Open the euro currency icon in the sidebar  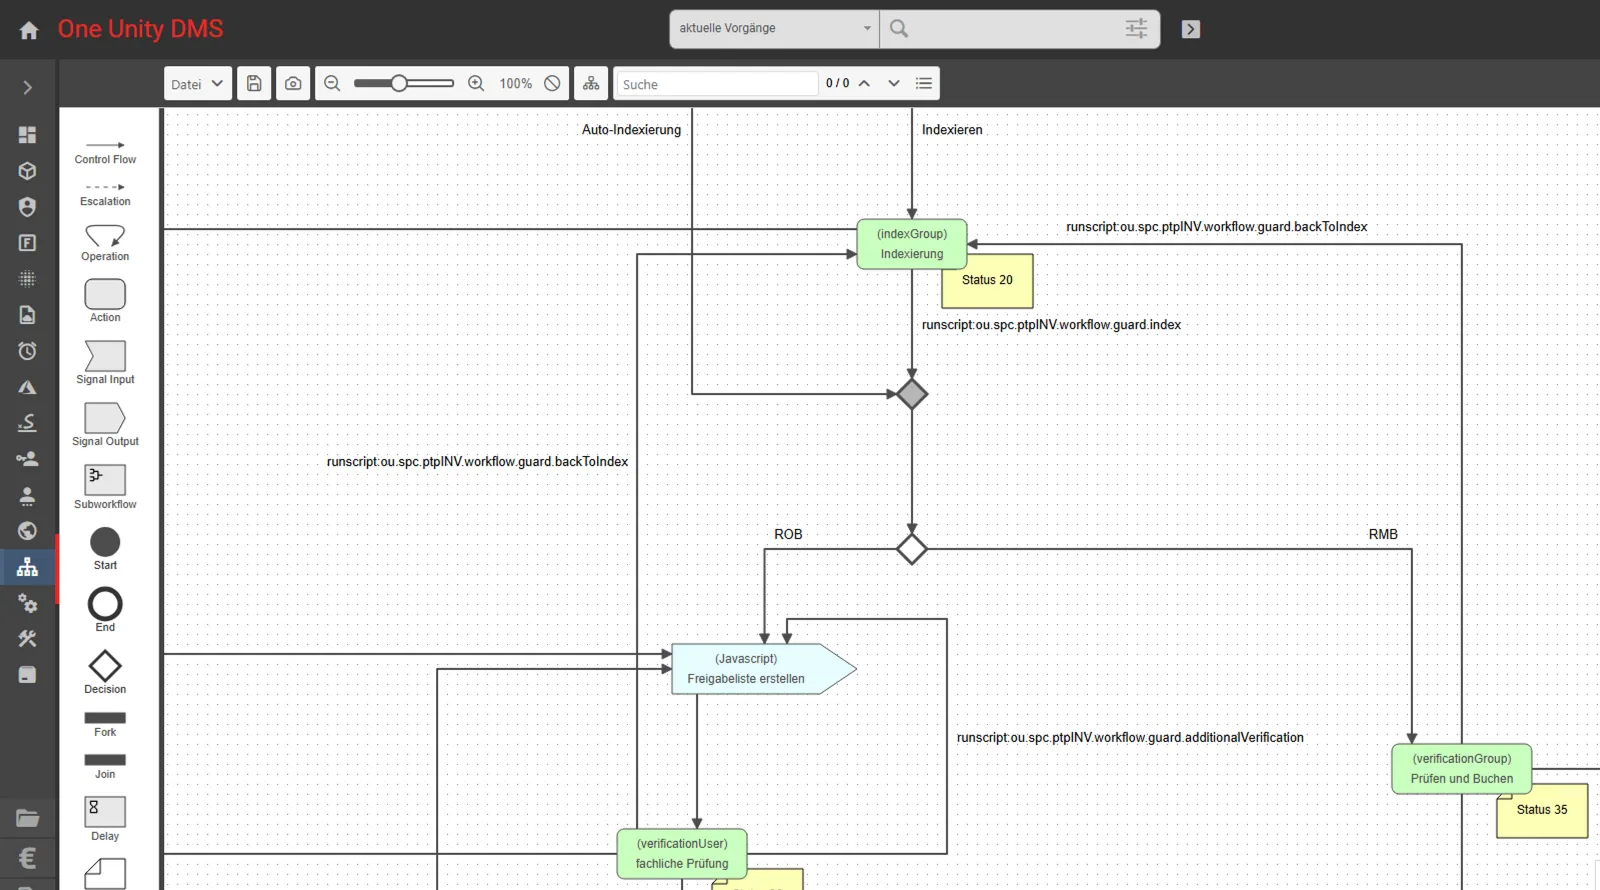28,858
